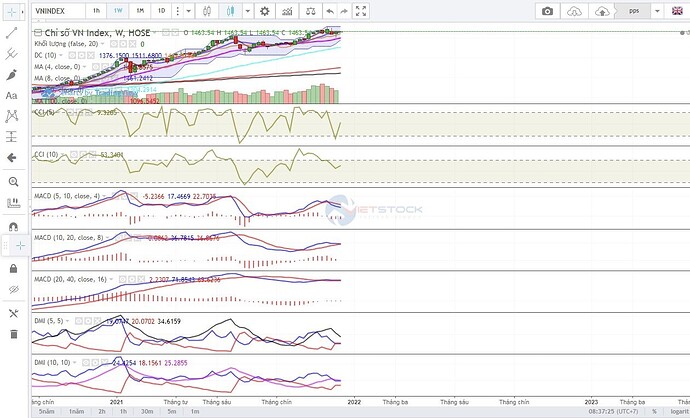
Task: Click the undo arrow
Action: pos(330,11)
